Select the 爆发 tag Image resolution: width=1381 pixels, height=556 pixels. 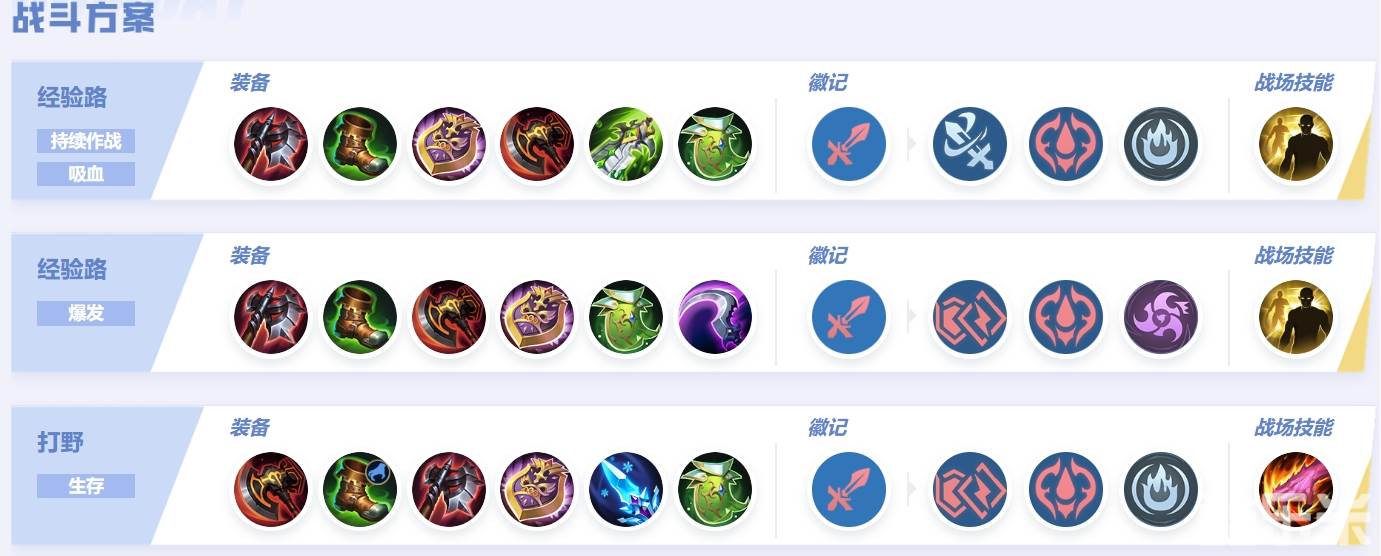coord(86,313)
